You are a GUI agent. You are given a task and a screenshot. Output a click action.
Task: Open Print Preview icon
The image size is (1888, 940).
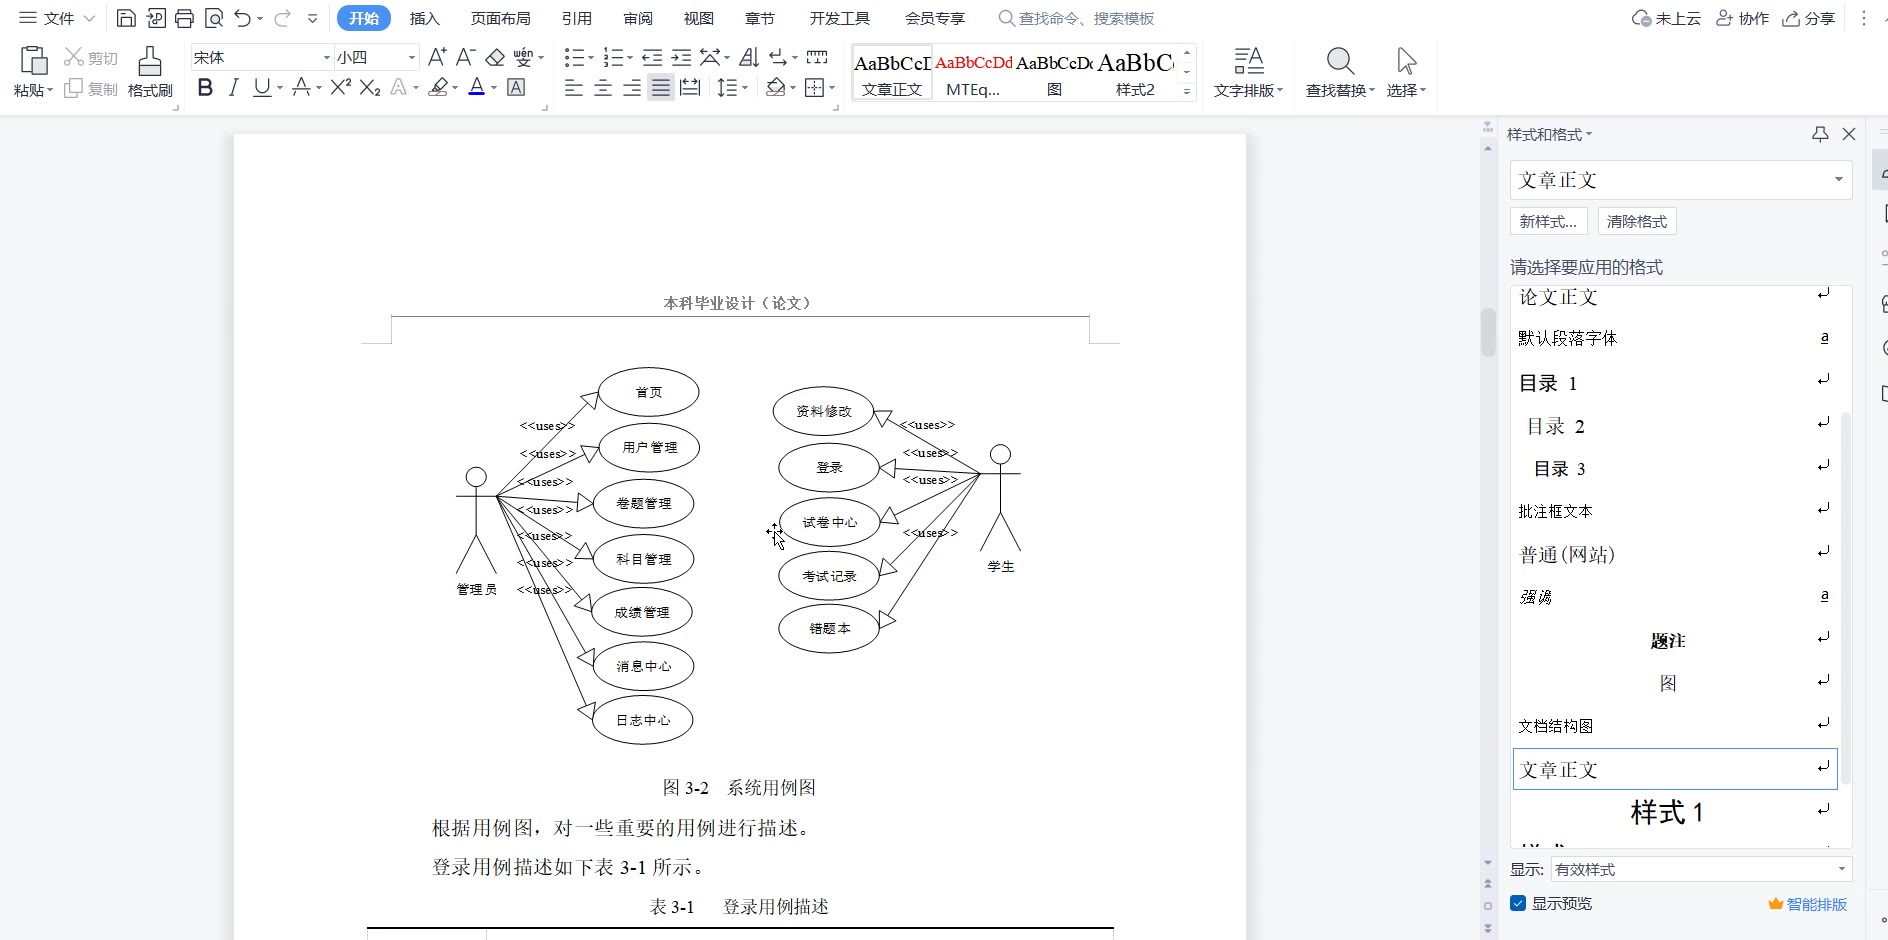point(213,18)
